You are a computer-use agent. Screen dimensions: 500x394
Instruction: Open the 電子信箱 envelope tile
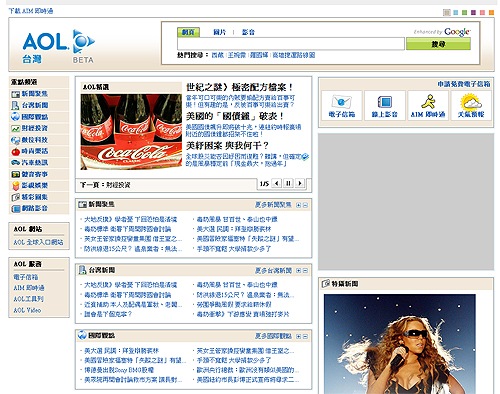click(x=342, y=105)
